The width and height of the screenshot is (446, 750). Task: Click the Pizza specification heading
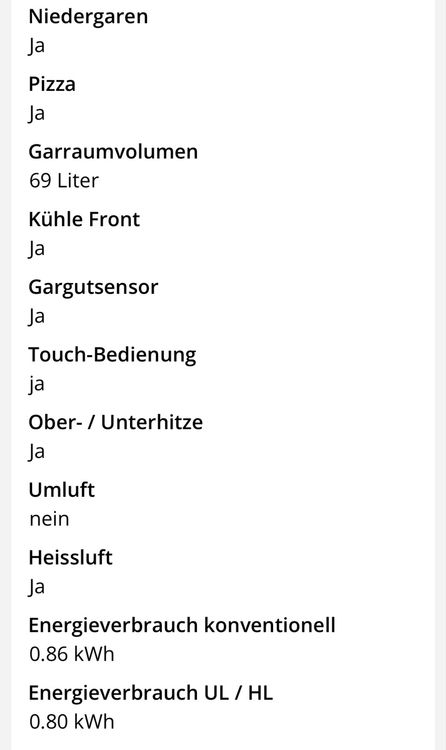pyautogui.click(x=52, y=84)
